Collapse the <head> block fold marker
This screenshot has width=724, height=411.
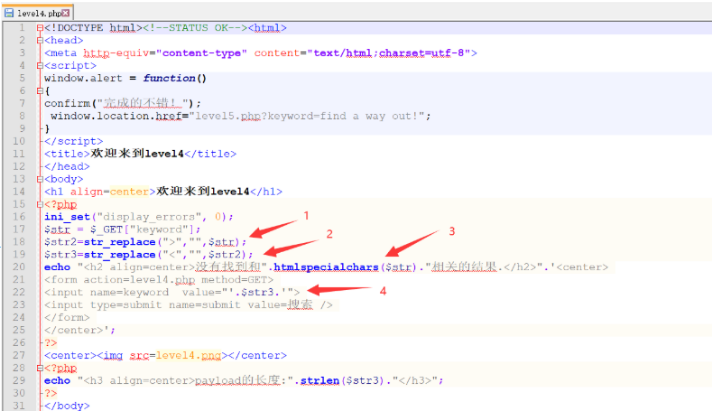40,41
